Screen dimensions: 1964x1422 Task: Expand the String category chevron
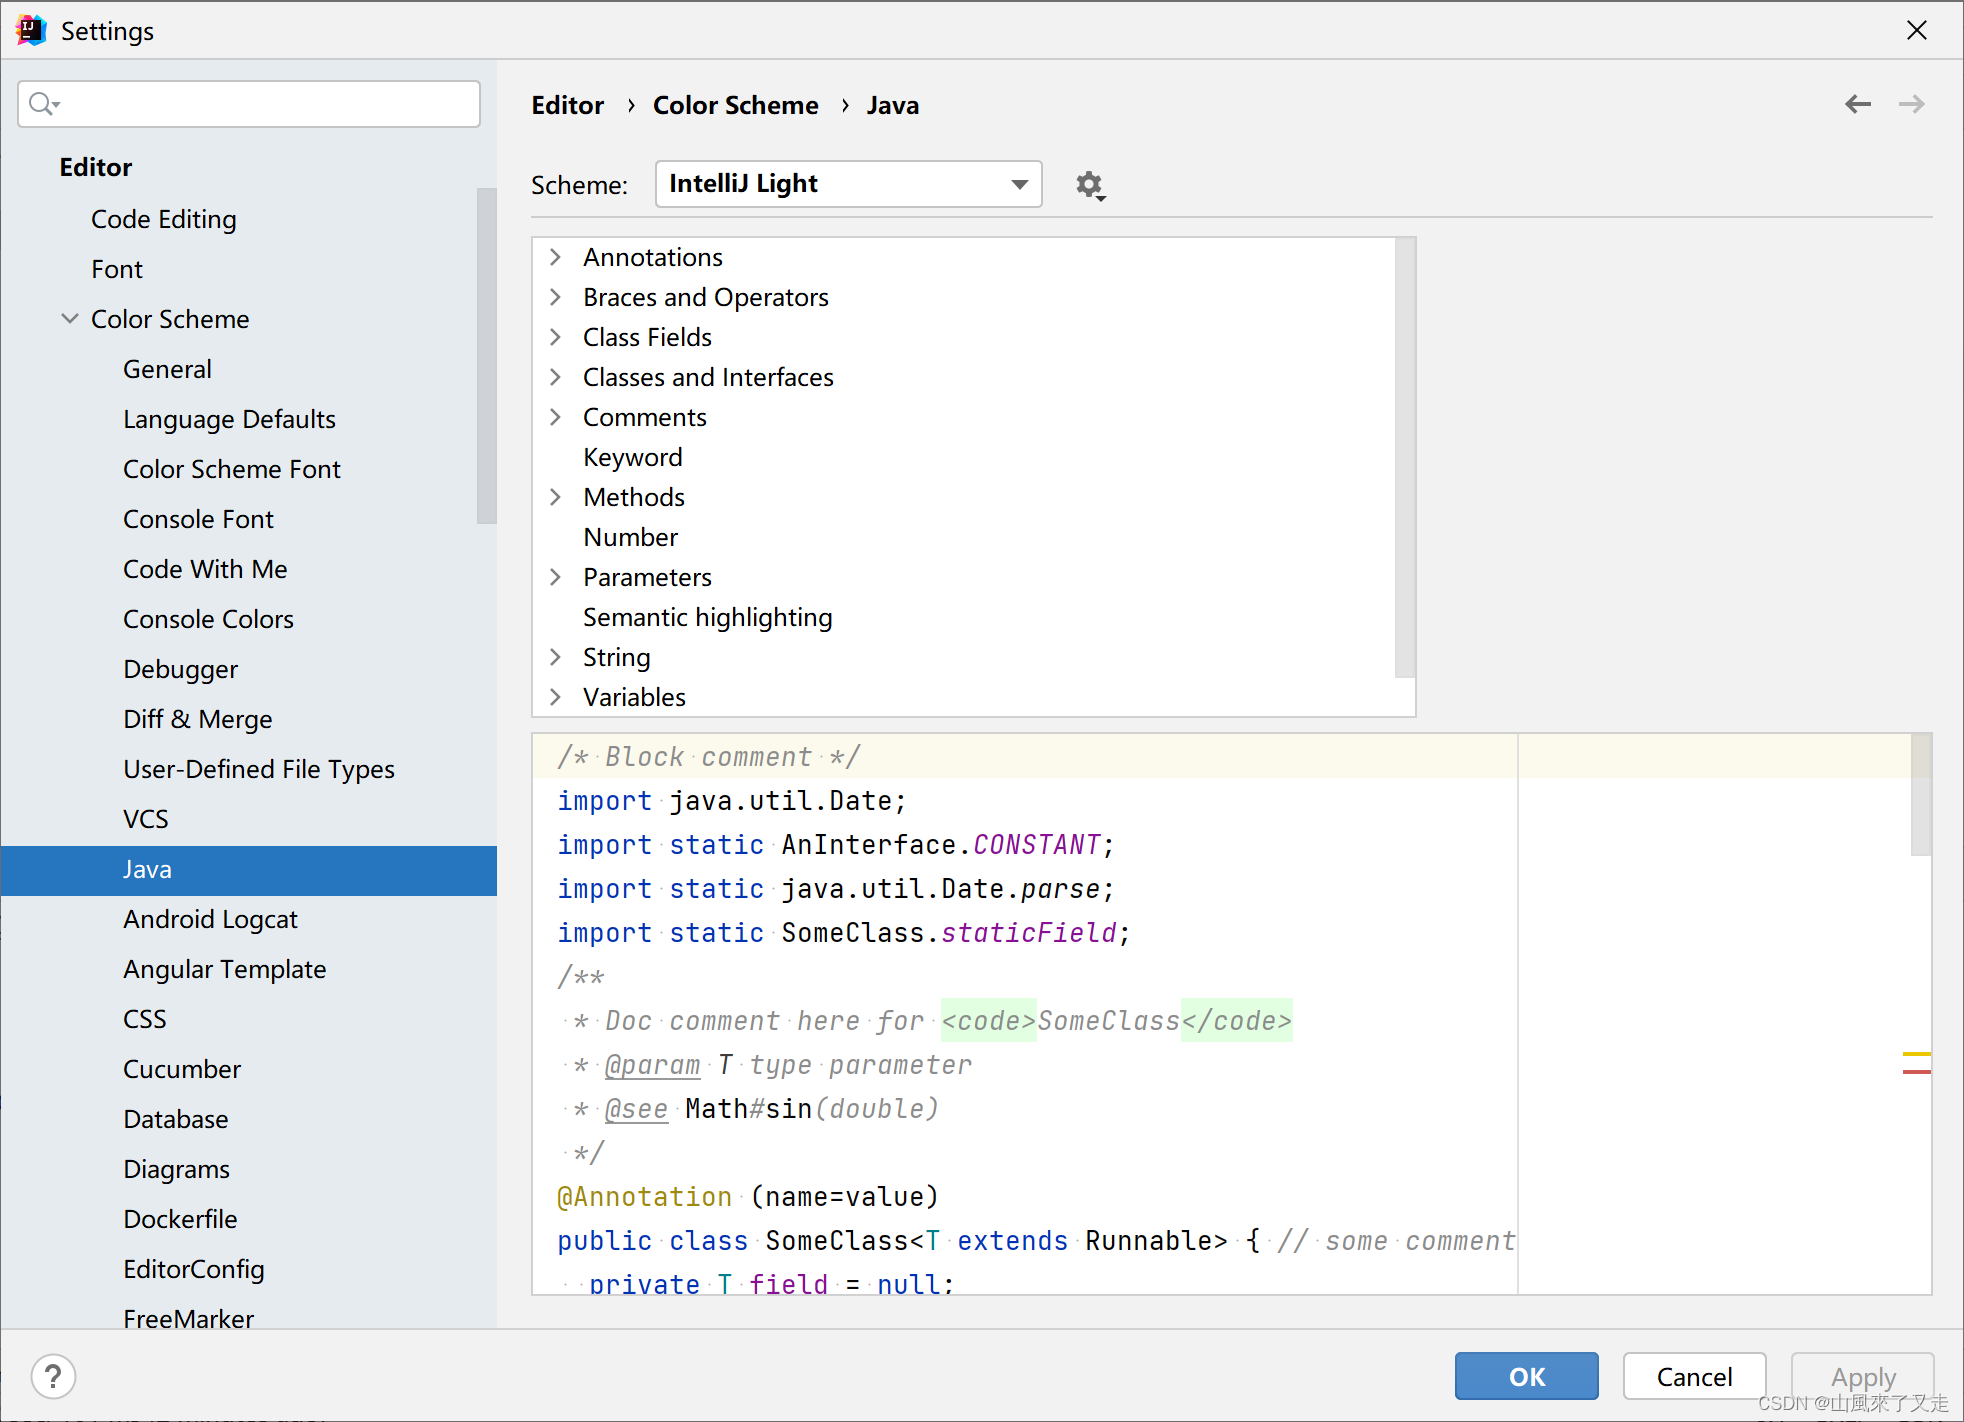pos(556,657)
